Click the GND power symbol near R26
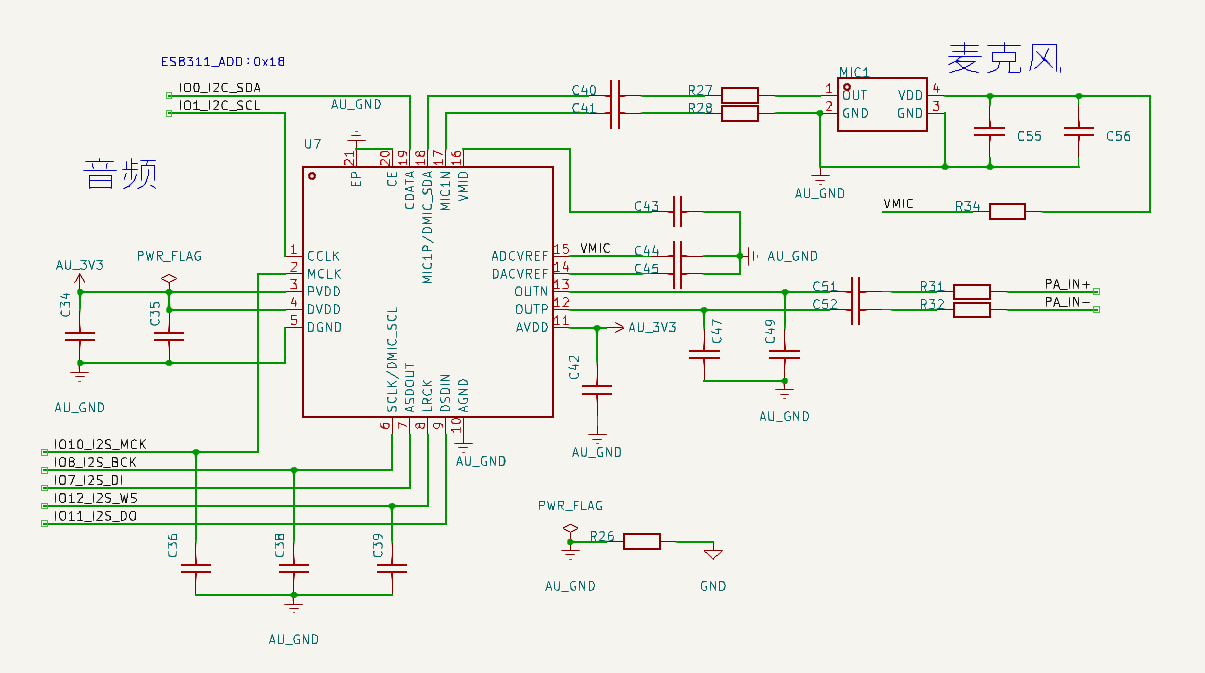 coord(713,552)
